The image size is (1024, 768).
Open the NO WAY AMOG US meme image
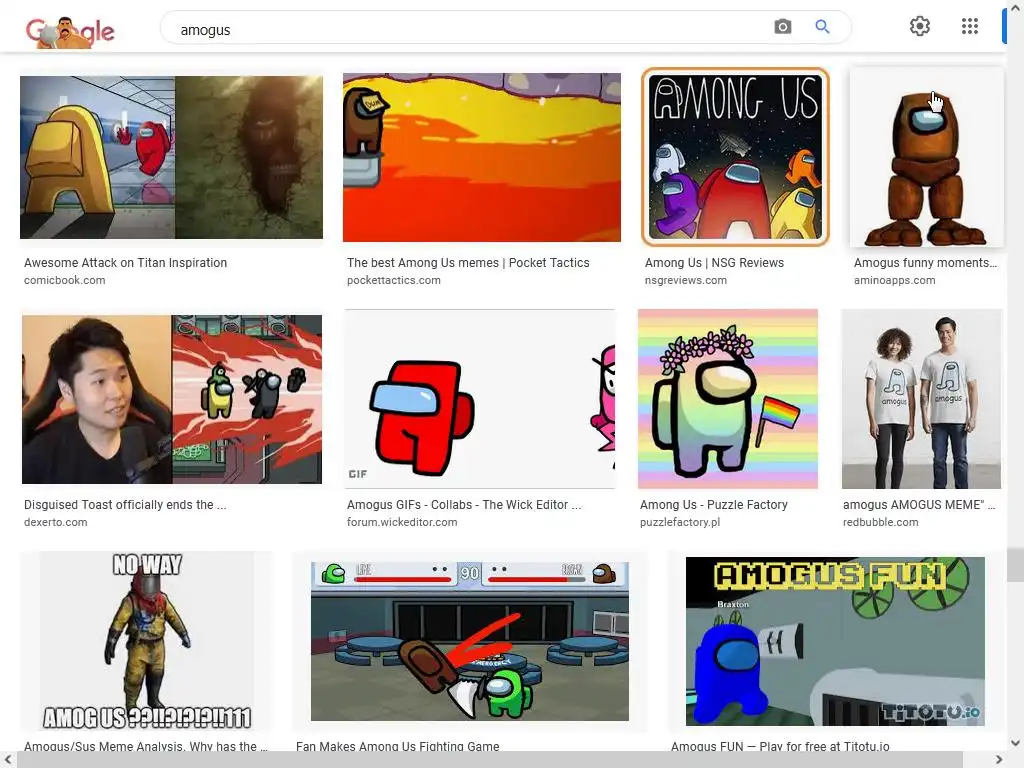click(x=147, y=640)
